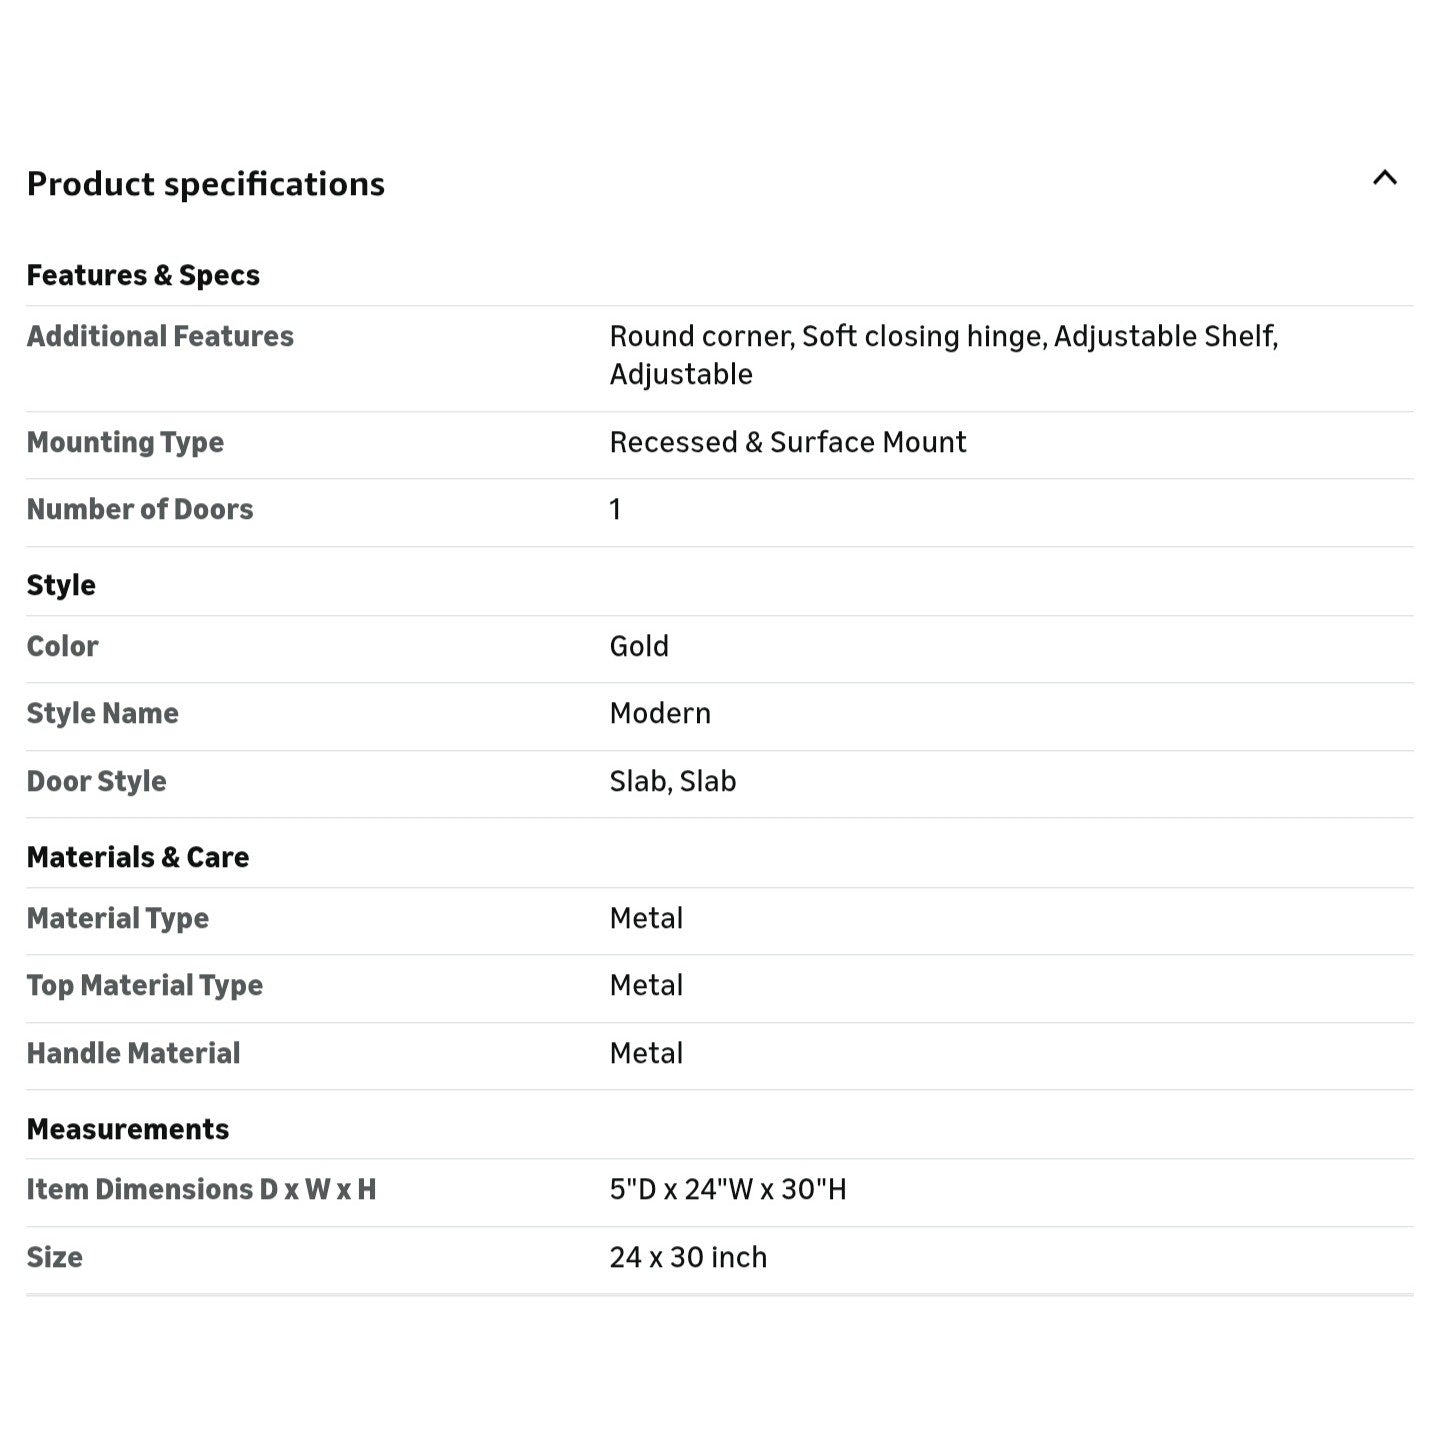Select the Mounting Type label
Screen dimensions: 1440x1440
click(x=125, y=442)
